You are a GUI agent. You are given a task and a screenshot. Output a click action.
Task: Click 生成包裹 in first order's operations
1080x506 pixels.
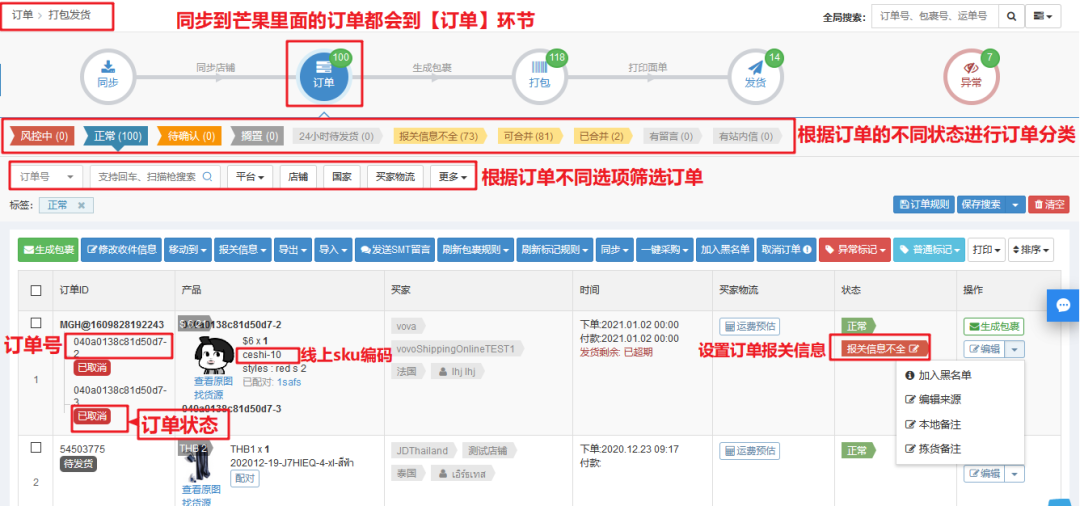click(x=994, y=326)
